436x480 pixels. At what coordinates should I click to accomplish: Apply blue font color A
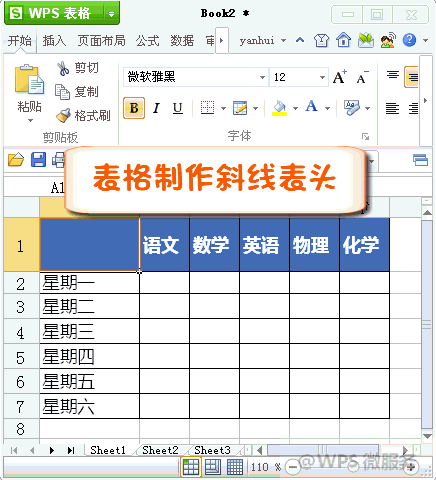click(311, 107)
